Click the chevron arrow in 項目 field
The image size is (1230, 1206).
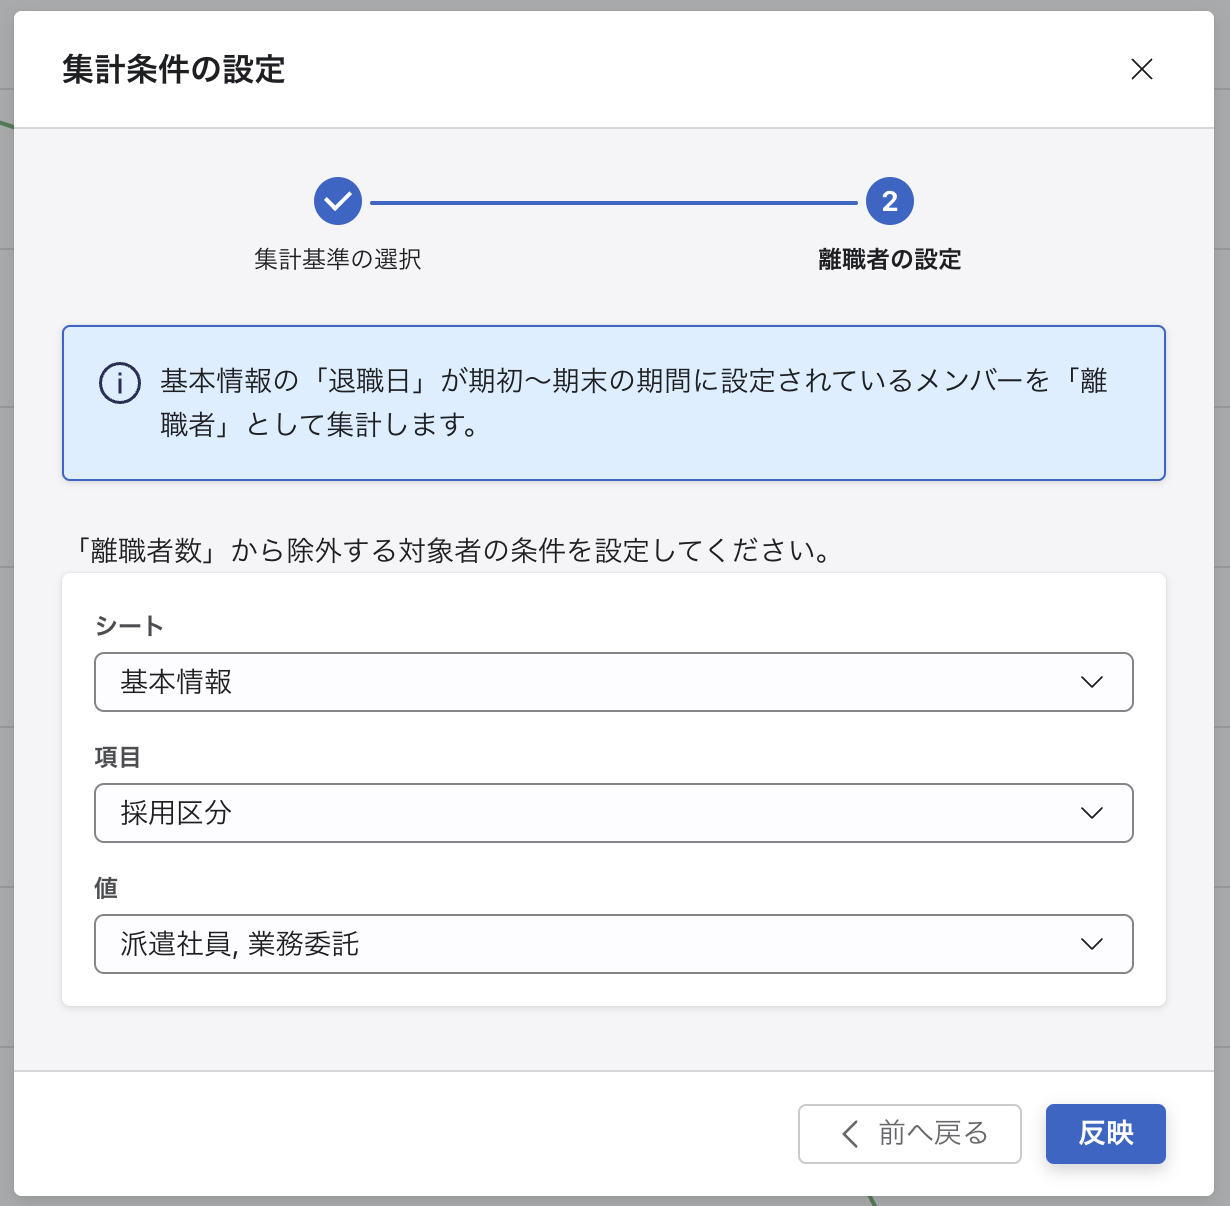coord(1092,813)
